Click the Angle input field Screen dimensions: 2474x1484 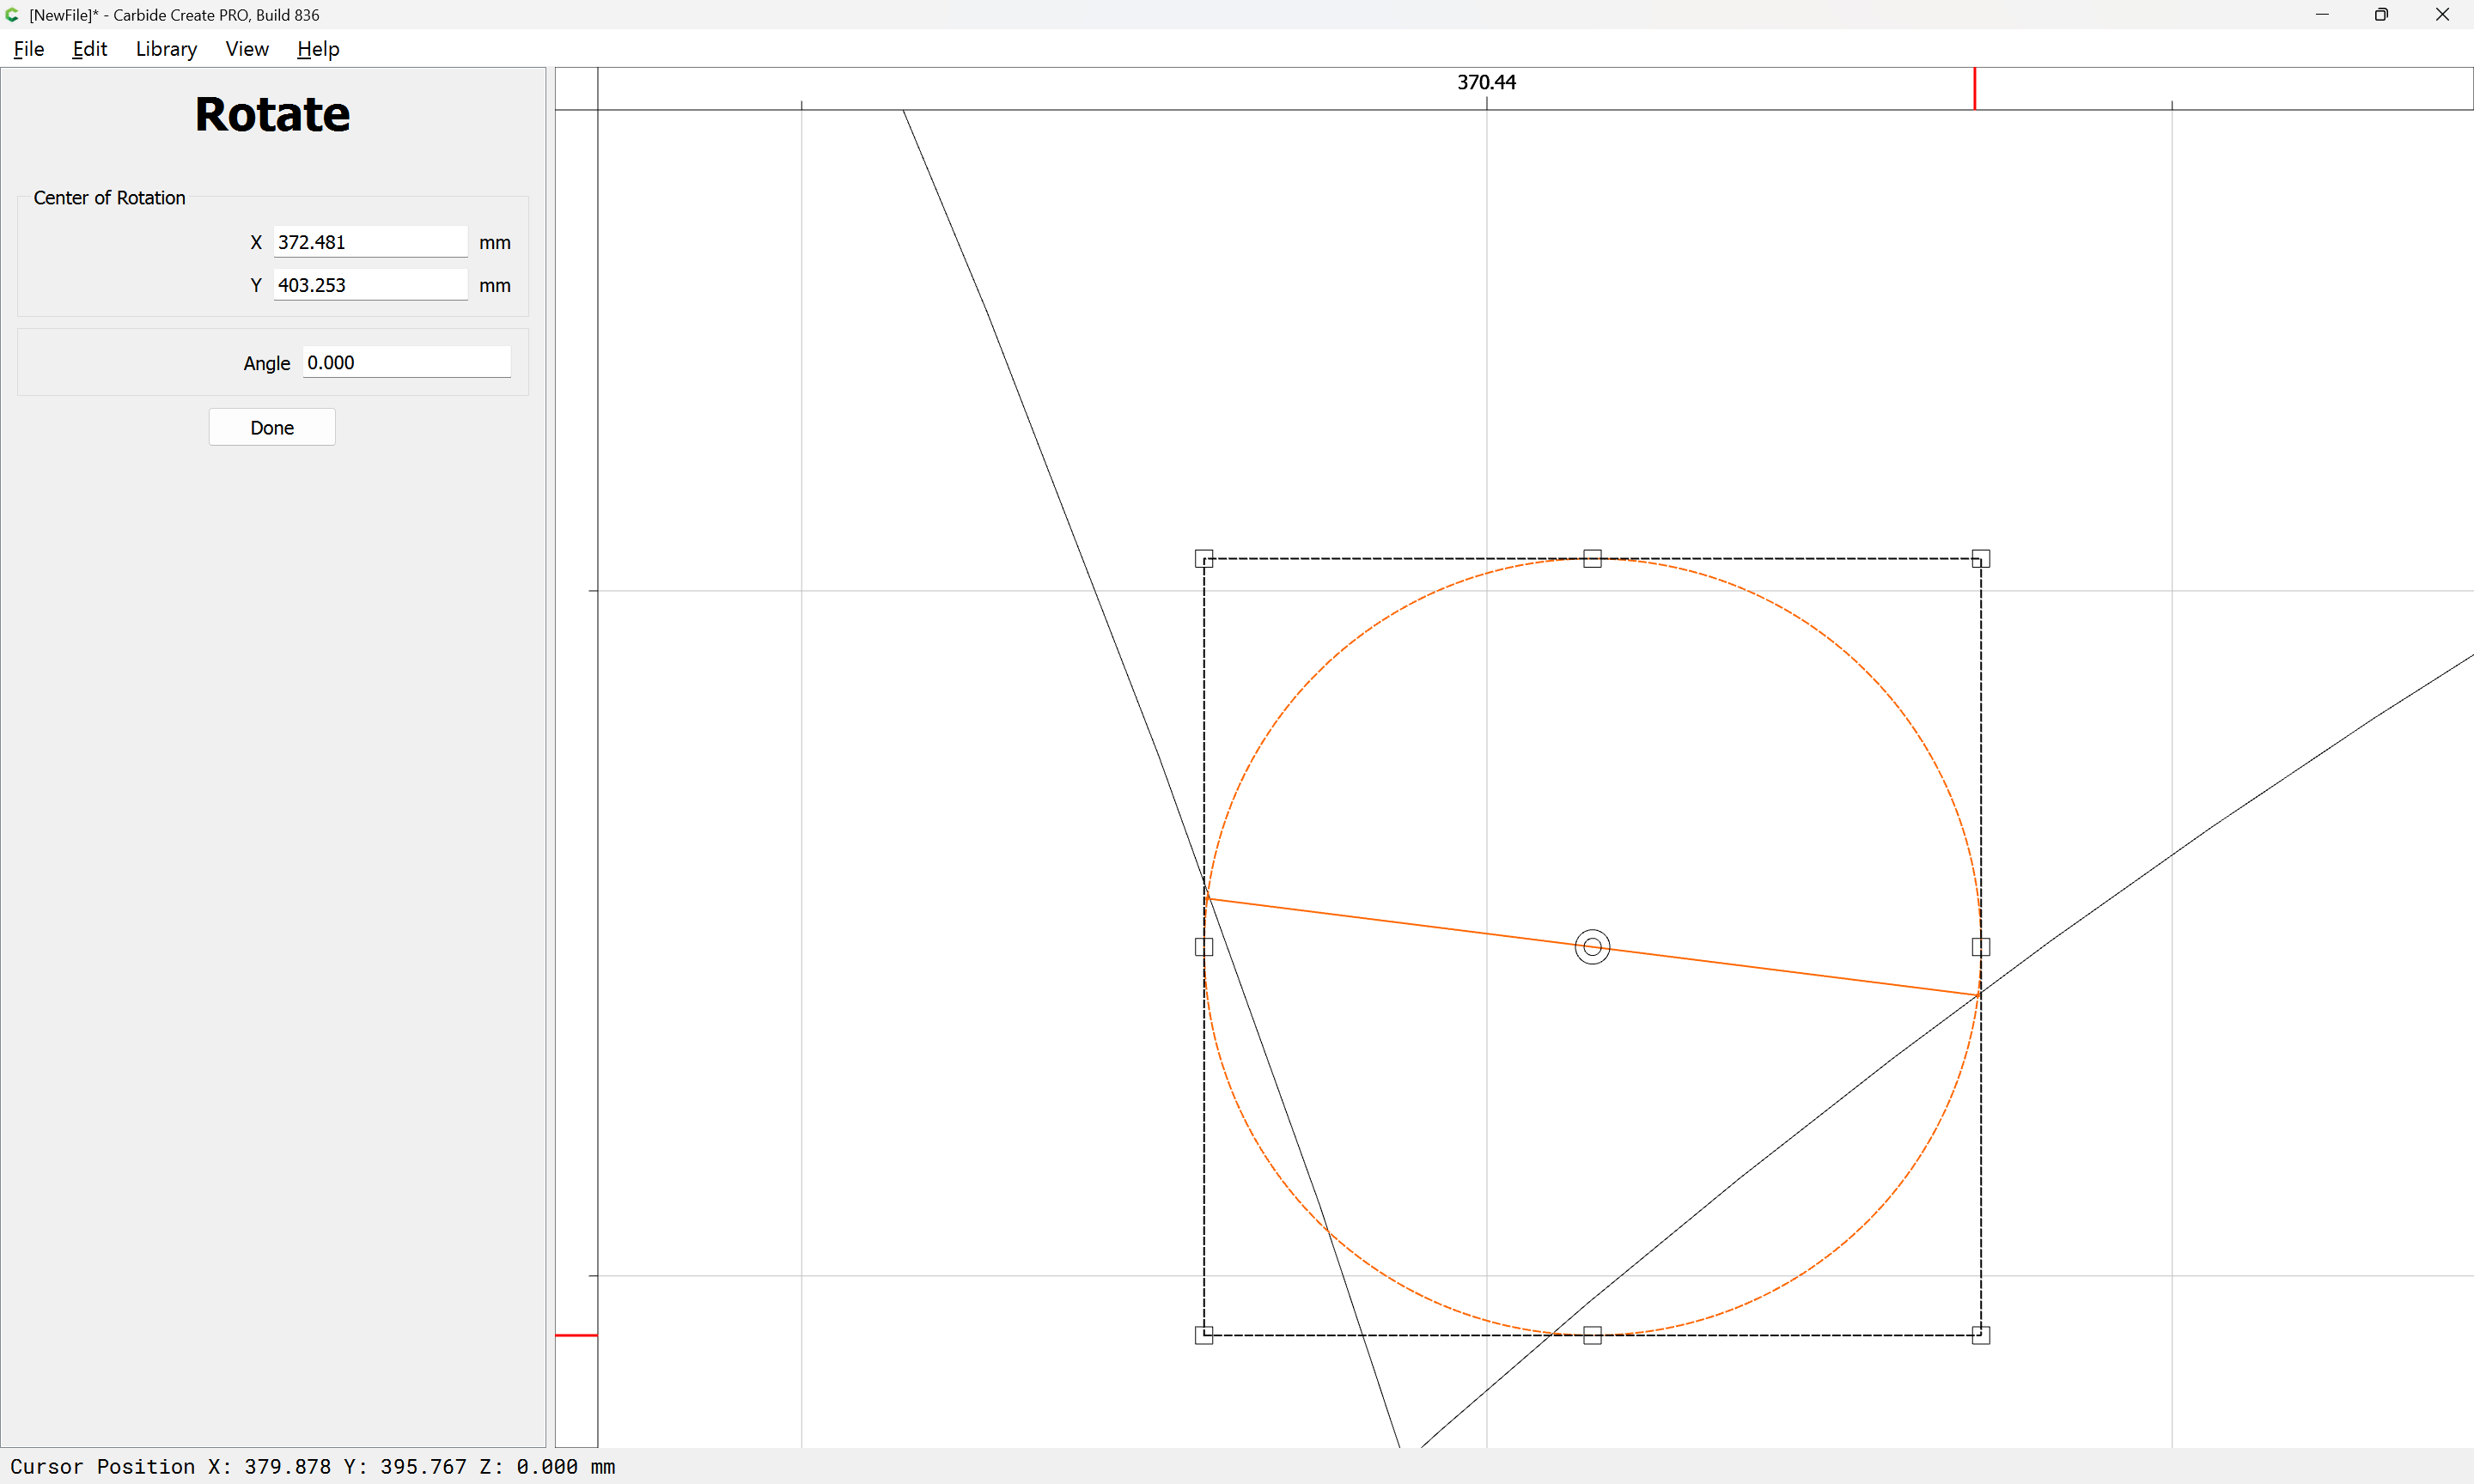click(406, 362)
